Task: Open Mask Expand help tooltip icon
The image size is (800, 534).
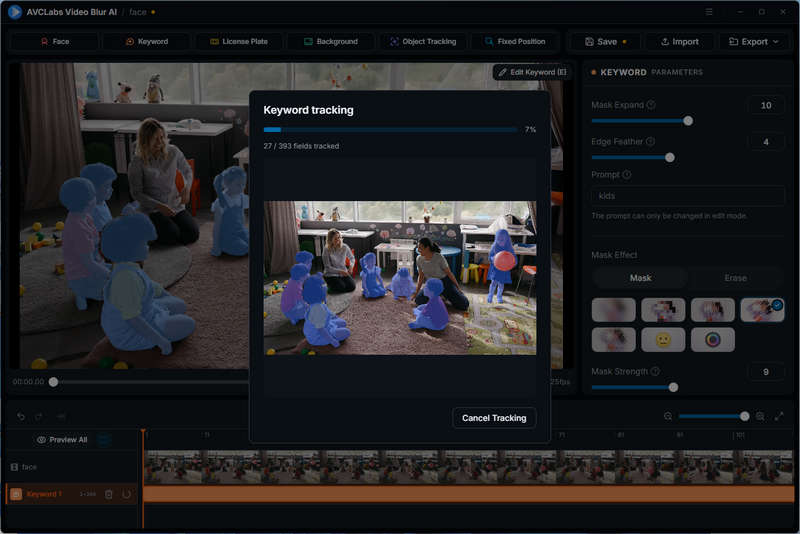Action: [651, 105]
